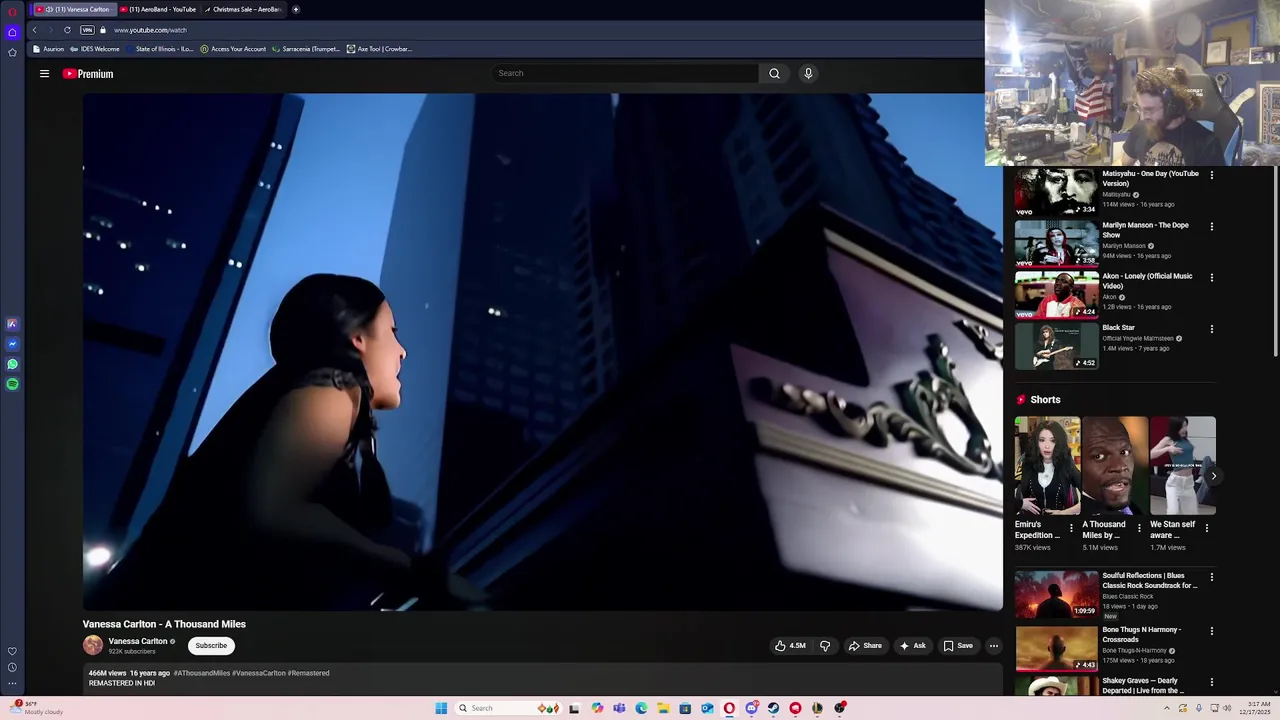This screenshot has height=720, width=1280.
Task: Open the Opera menu logo icon
Action: [x=12, y=11]
